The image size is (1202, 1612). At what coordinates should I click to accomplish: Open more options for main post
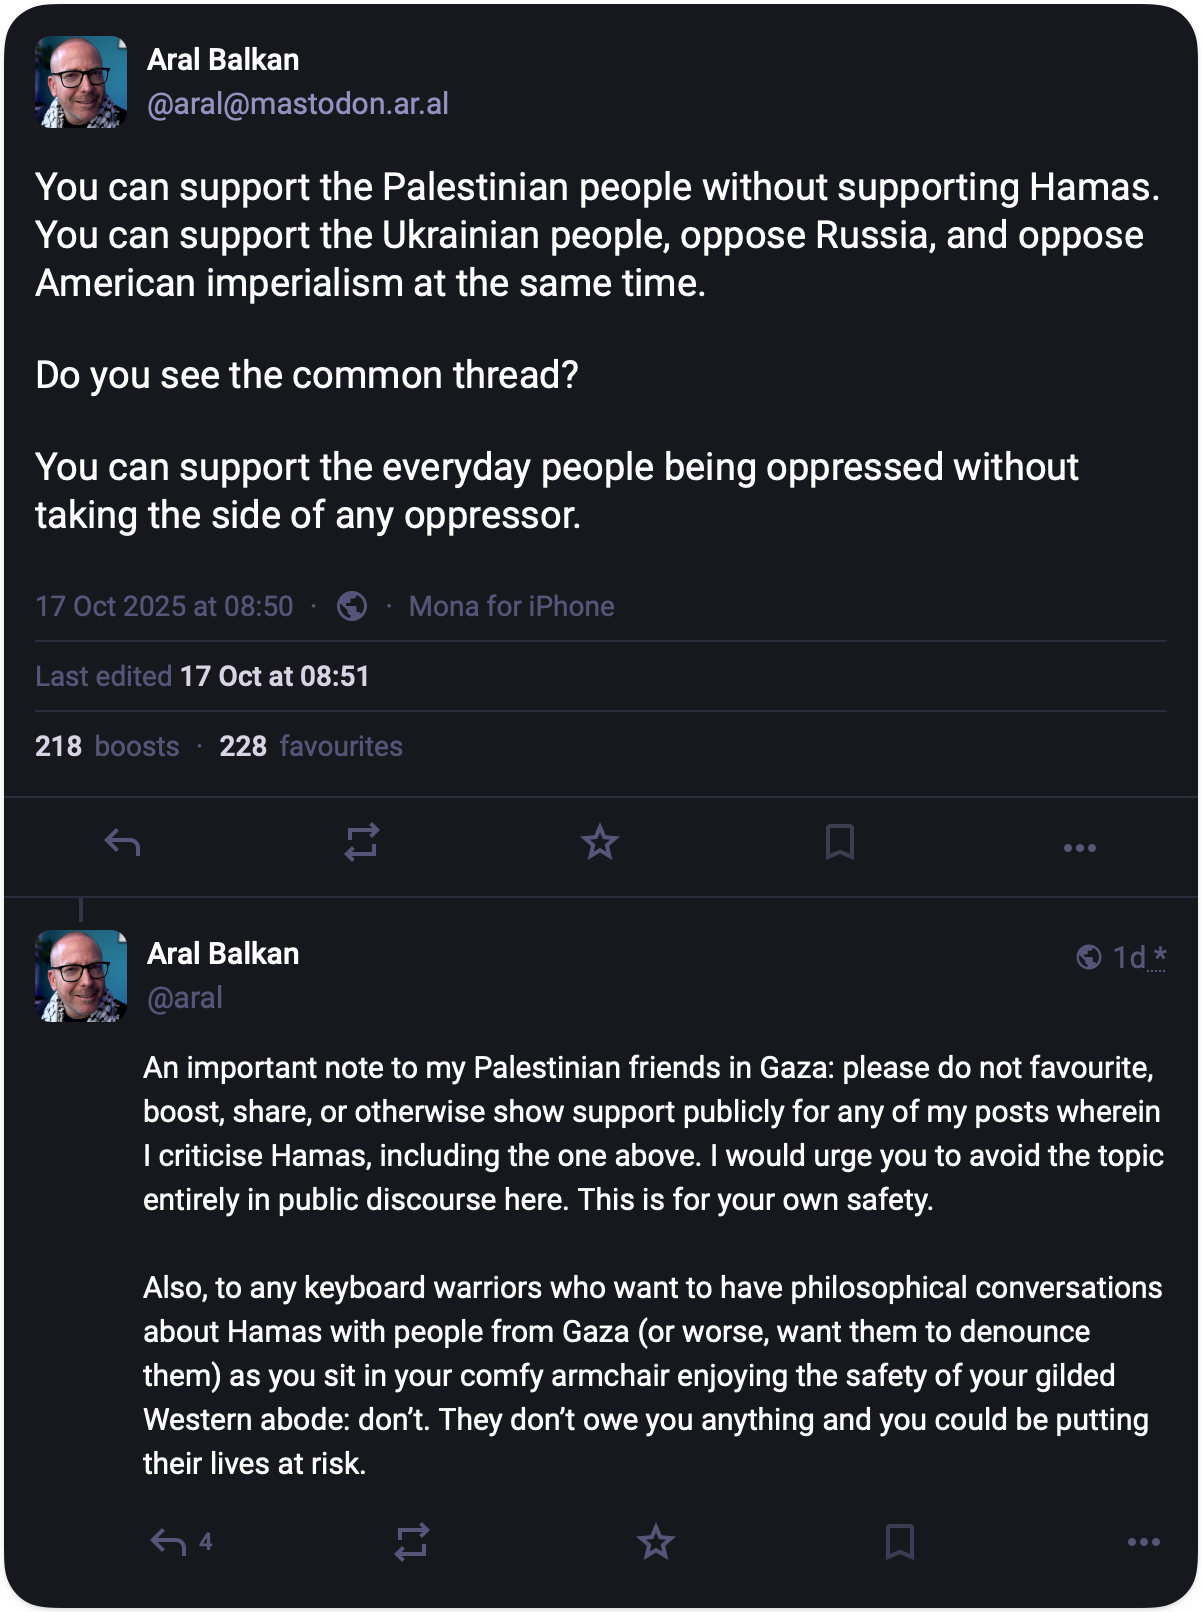point(1079,848)
